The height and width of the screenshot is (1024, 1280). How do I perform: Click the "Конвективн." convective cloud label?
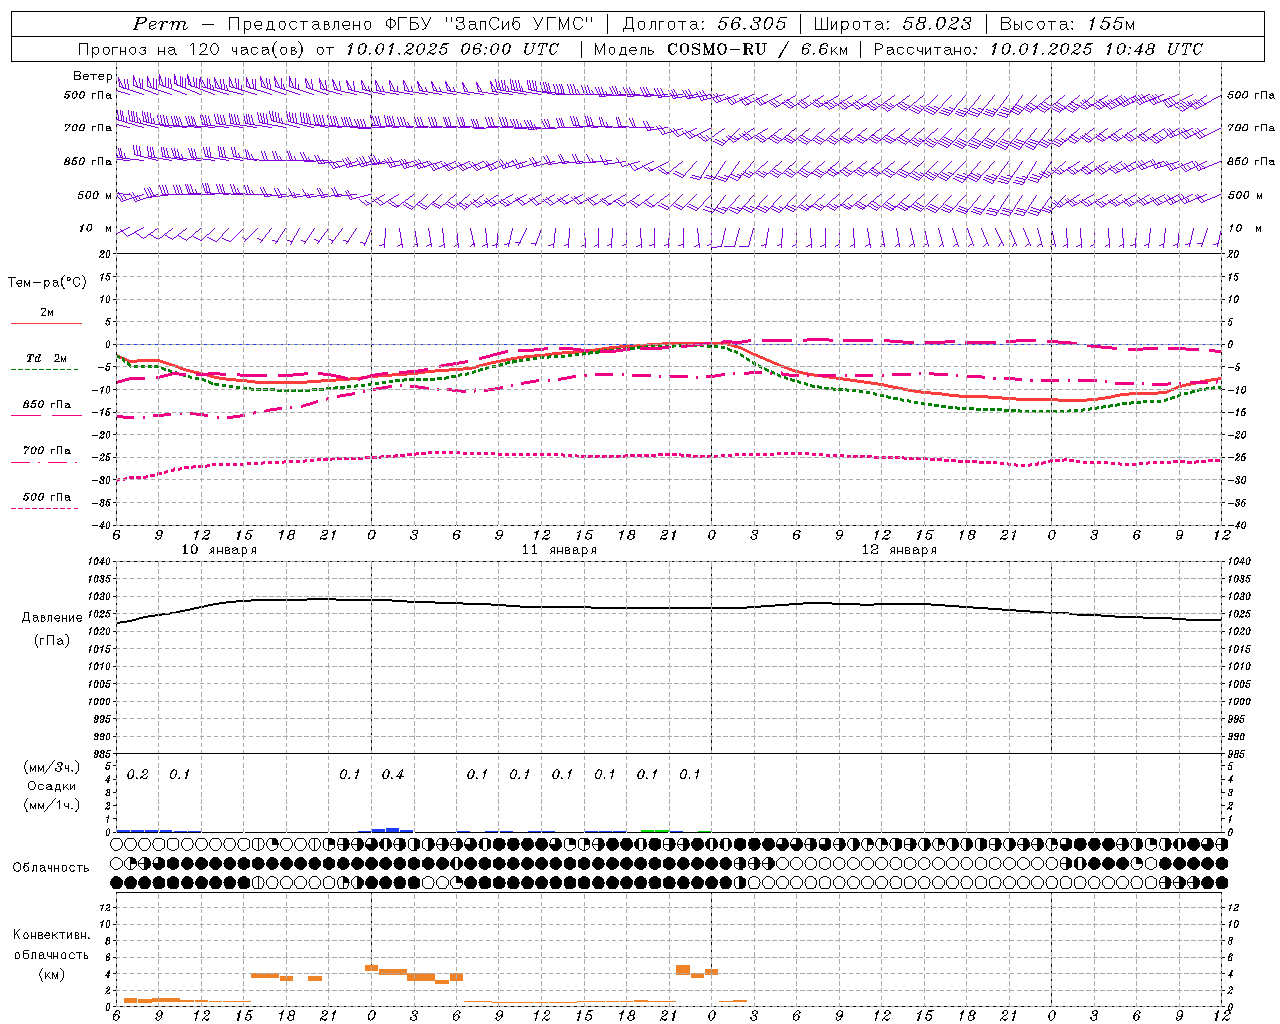[52, 935]
